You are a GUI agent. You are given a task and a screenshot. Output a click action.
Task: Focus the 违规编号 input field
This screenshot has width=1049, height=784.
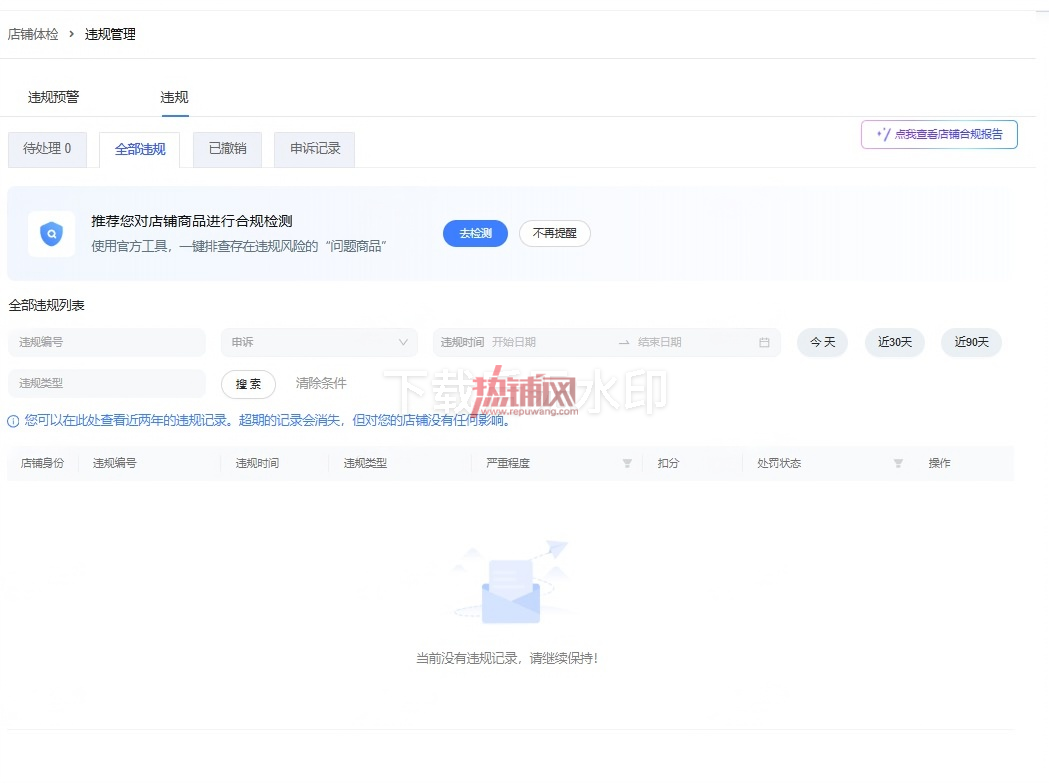(x=106, y=342)
